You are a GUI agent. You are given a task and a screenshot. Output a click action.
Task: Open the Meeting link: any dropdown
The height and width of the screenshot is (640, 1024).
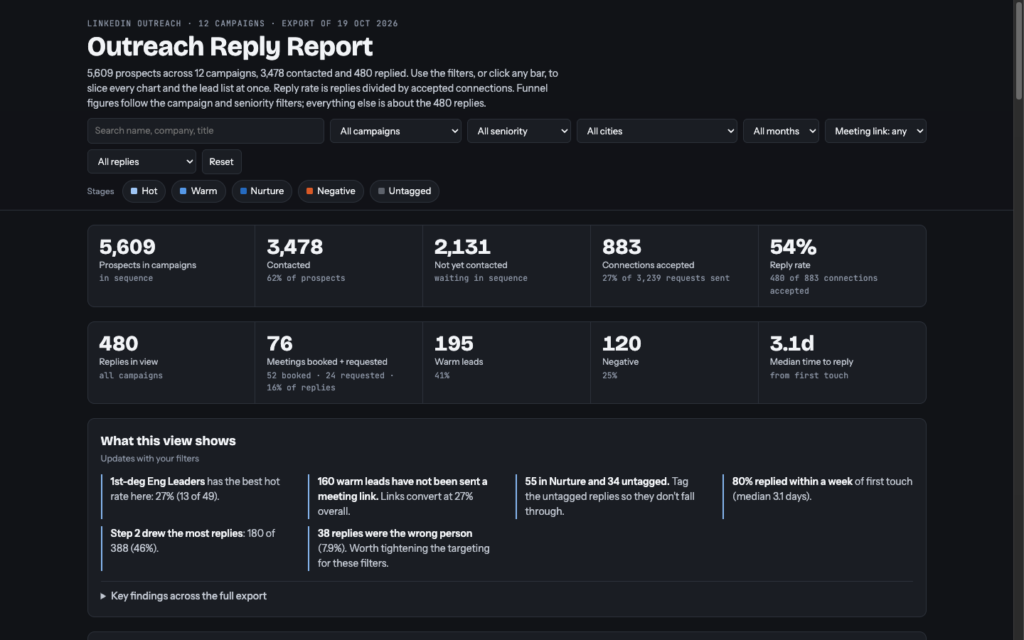pyautogui.click(x=875, y=131)
